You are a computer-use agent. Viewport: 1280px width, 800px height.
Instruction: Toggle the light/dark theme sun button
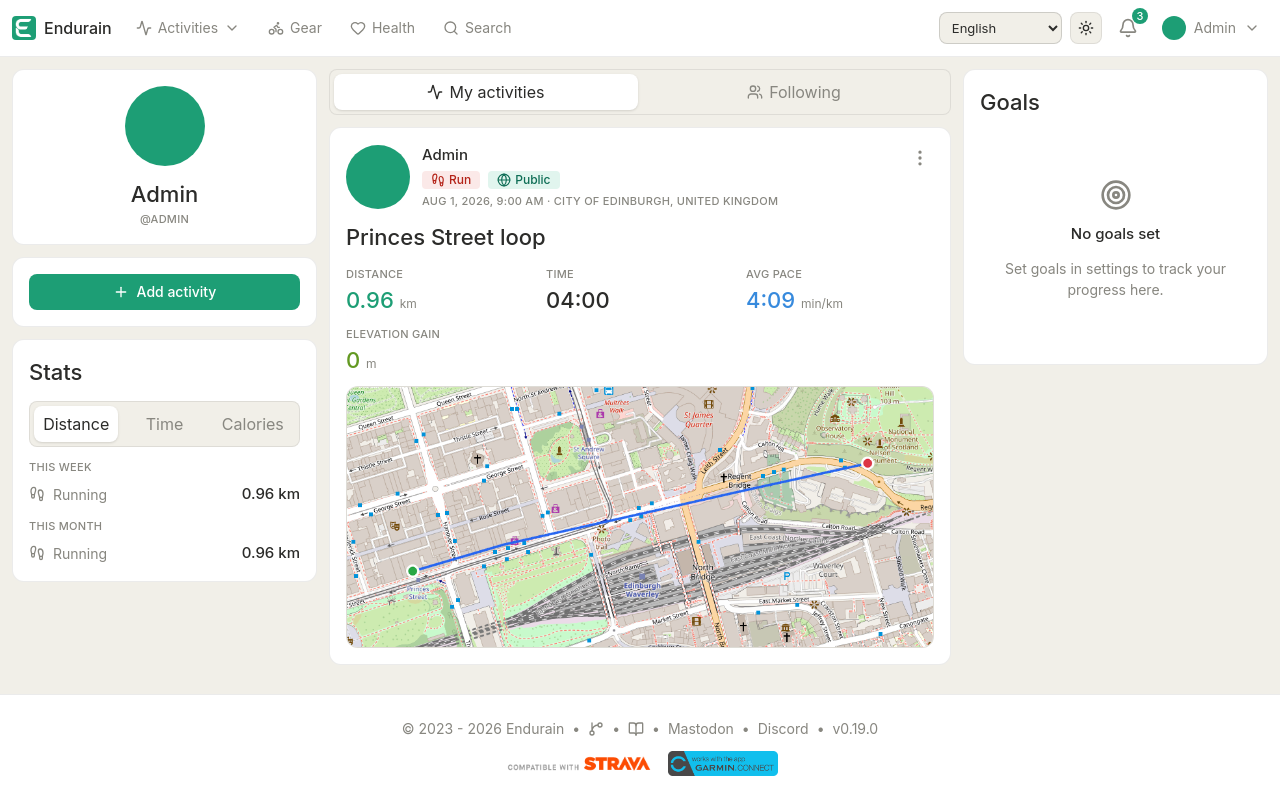tap(1086, 28)
